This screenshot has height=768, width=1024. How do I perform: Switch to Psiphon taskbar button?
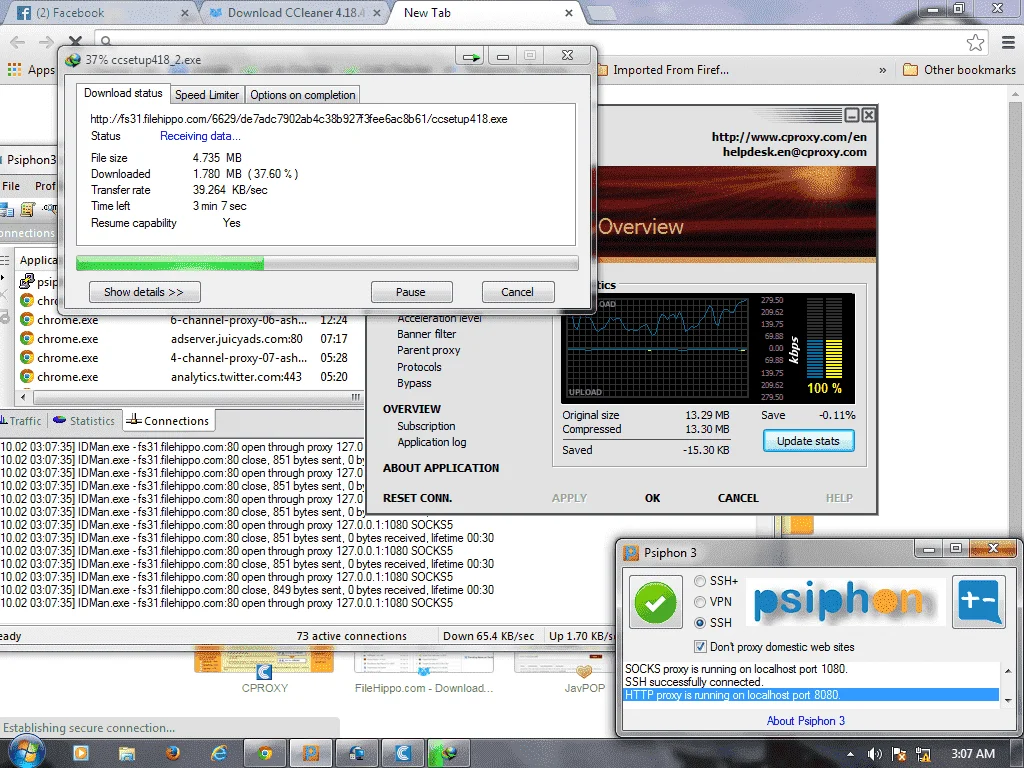point(311,753)
